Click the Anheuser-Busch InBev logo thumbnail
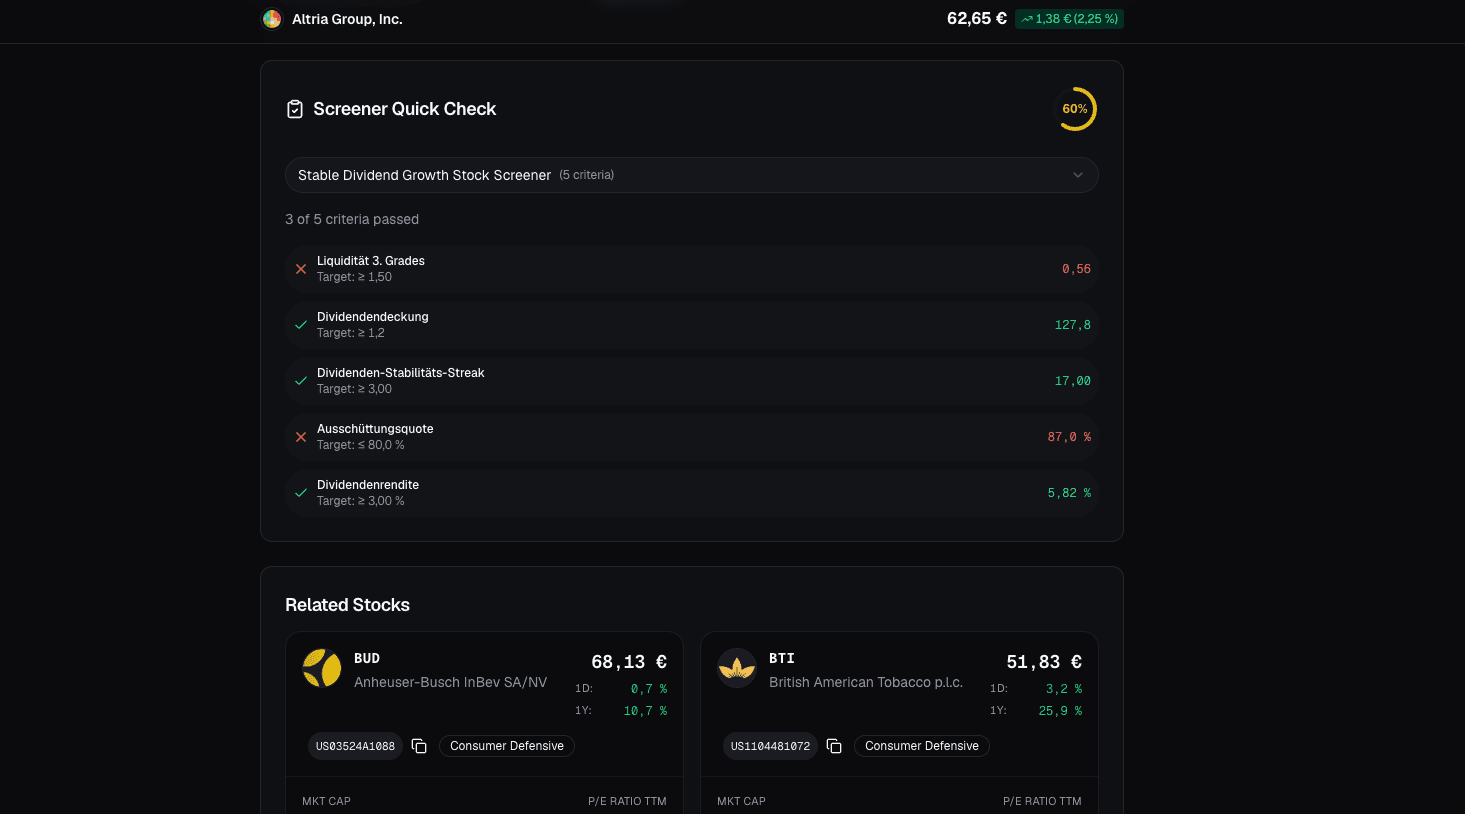 coord(322,668)
